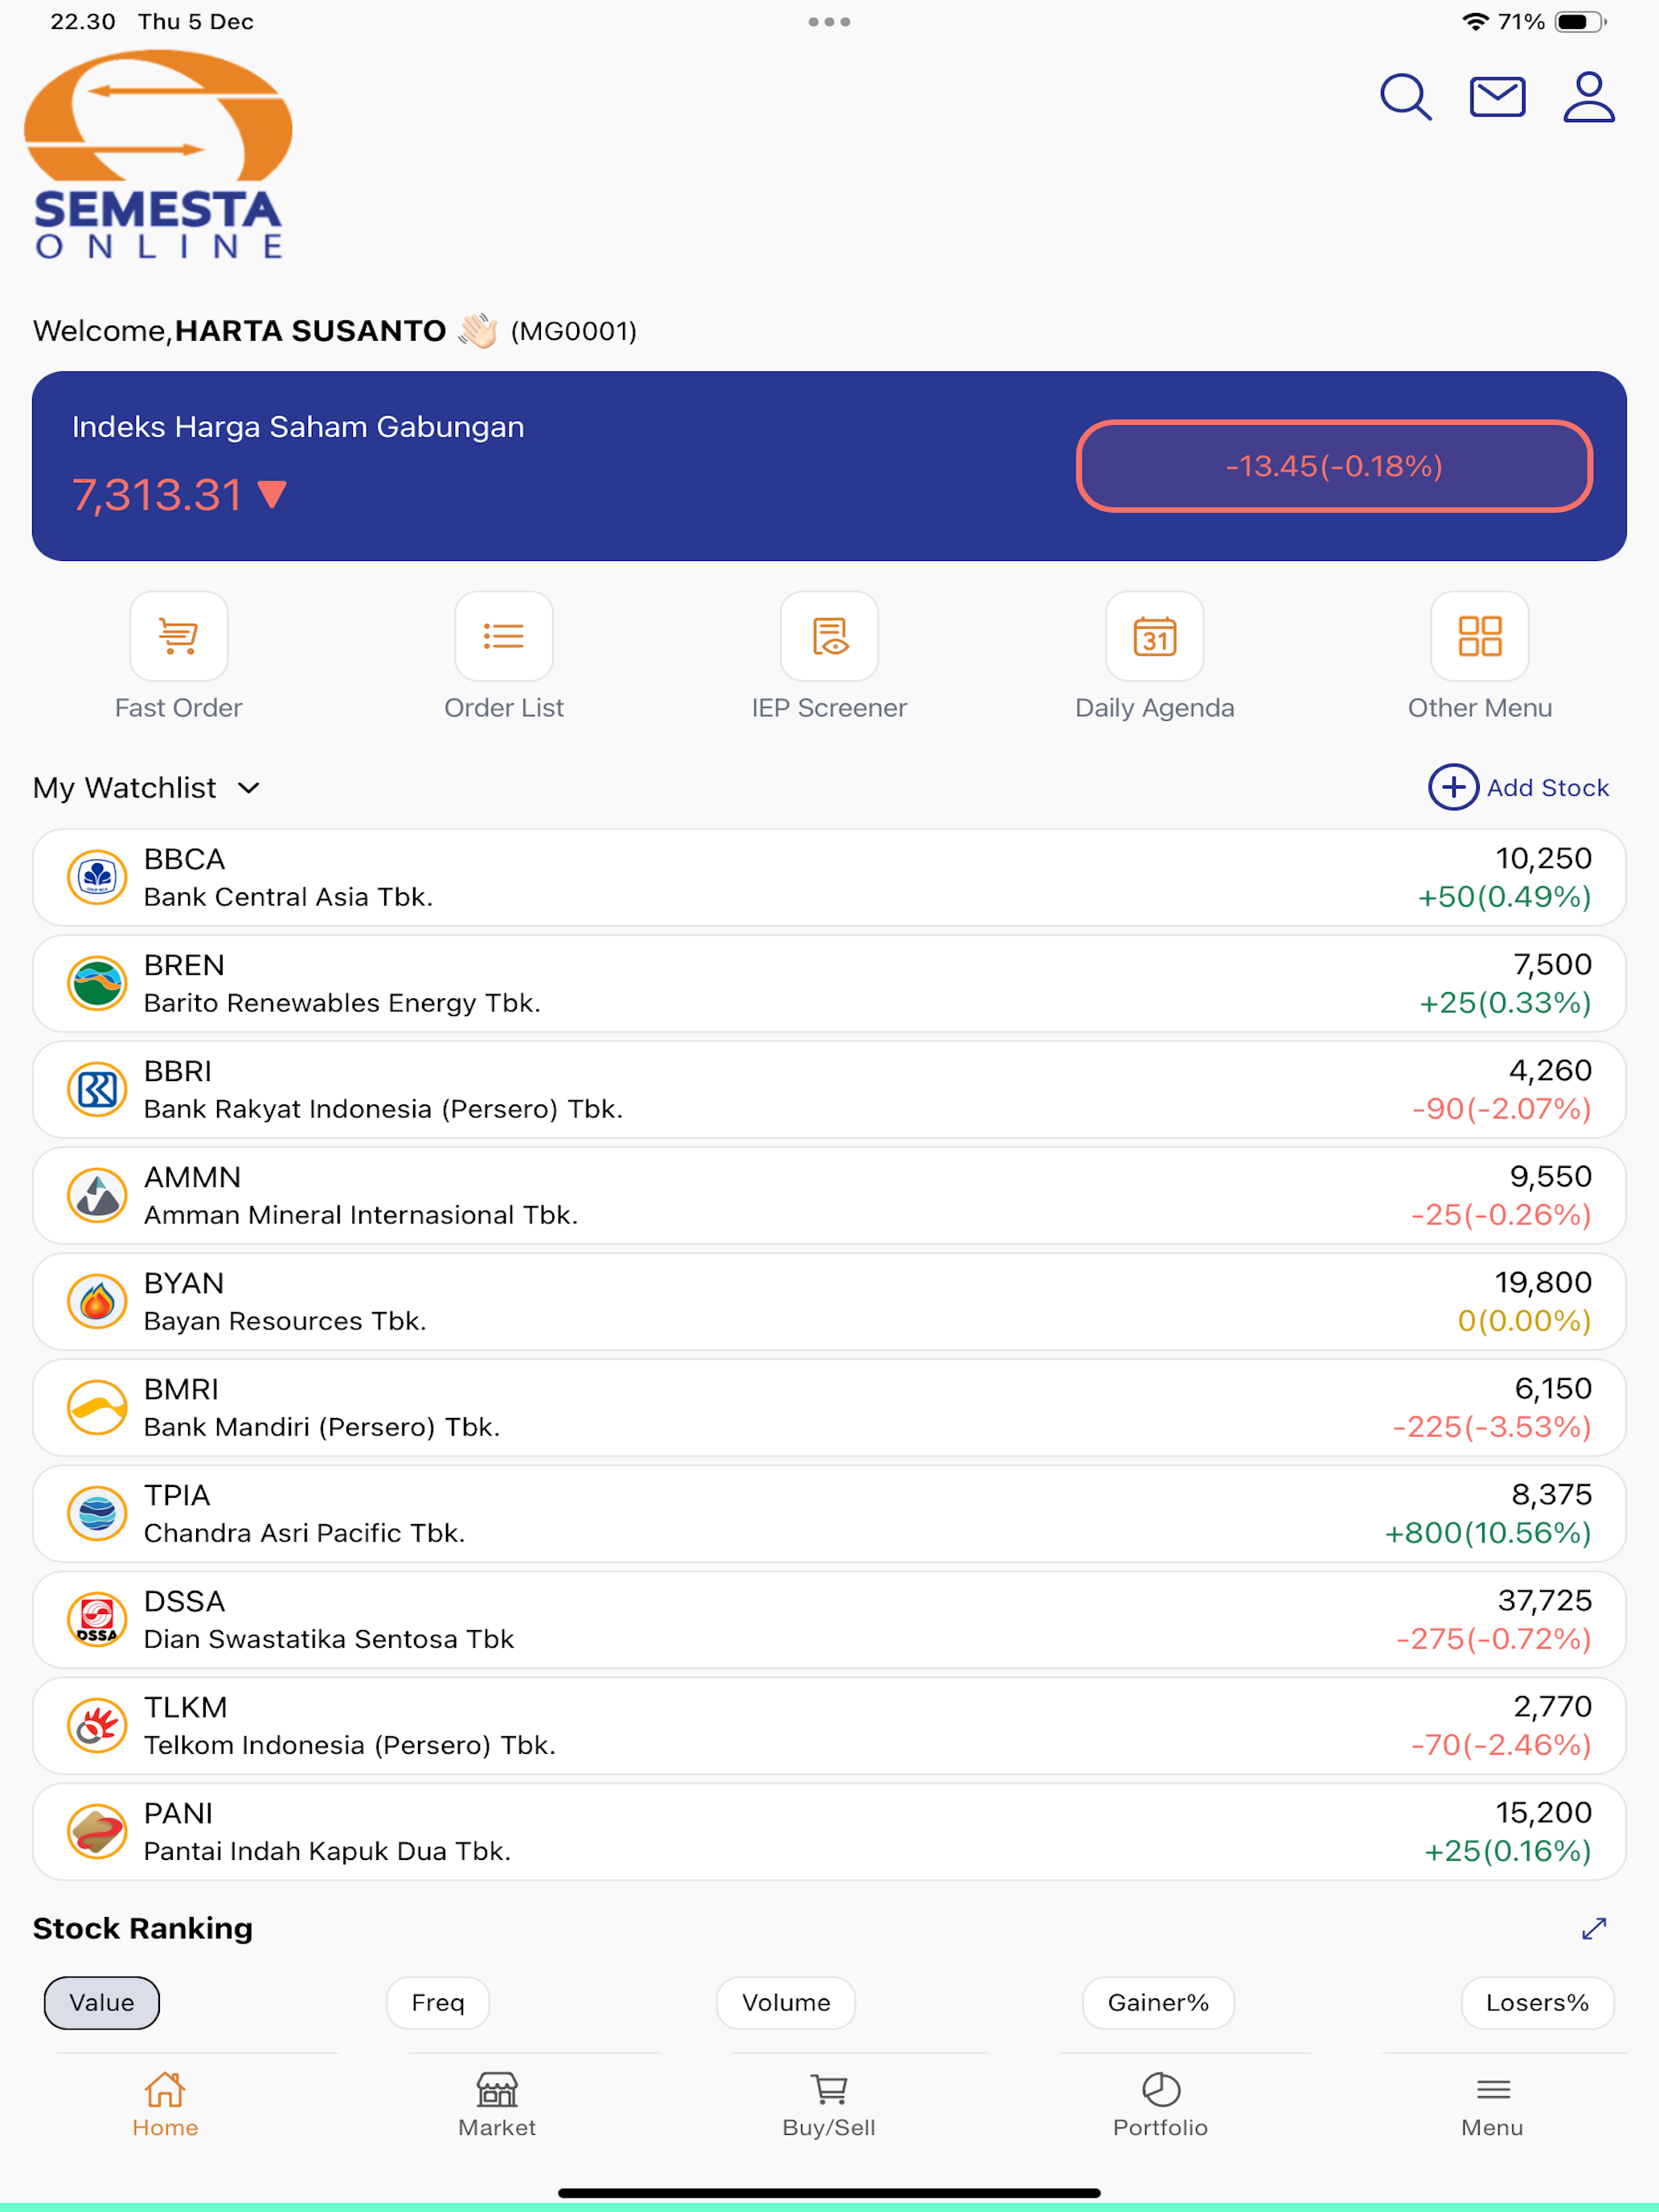
Task: Tap the Fast Order label
Action: pyautogui.click(x=179, y=708)
